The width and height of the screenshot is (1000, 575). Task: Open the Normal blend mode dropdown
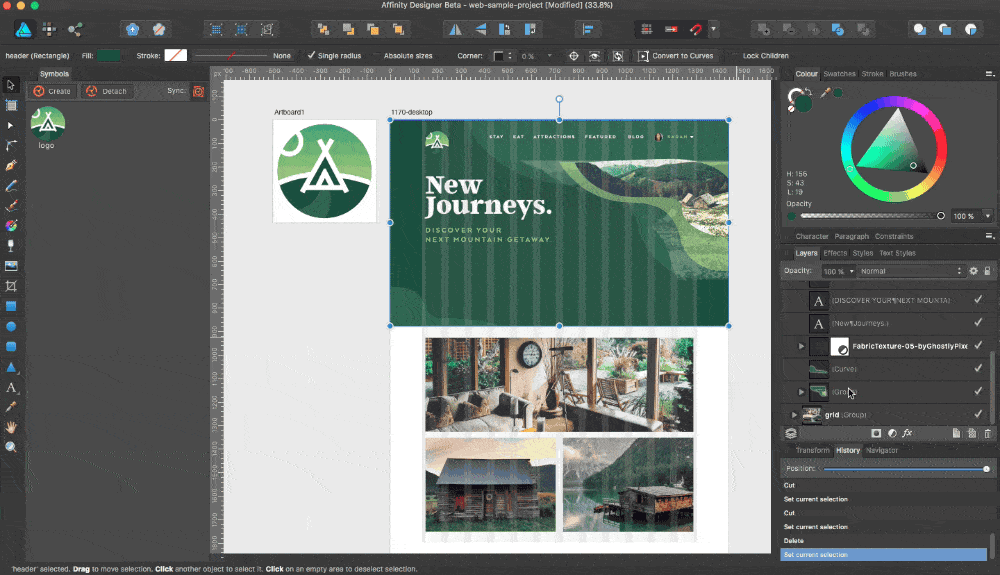[x=908, y=271]
